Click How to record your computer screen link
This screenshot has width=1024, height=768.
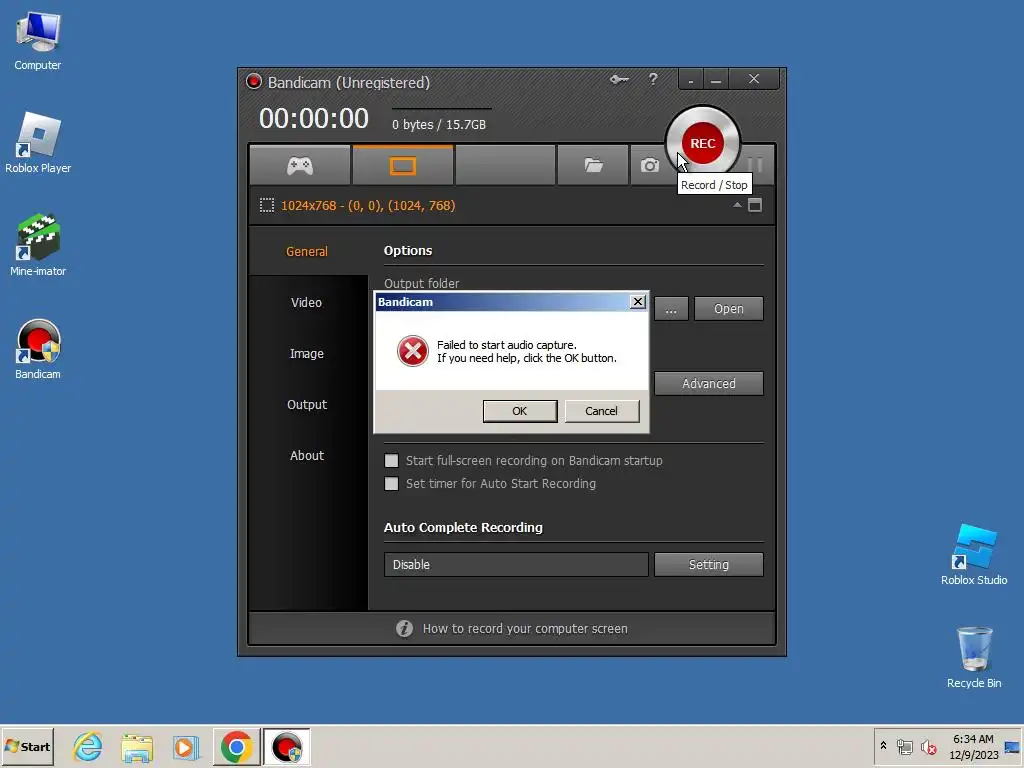tap(524, 628)
